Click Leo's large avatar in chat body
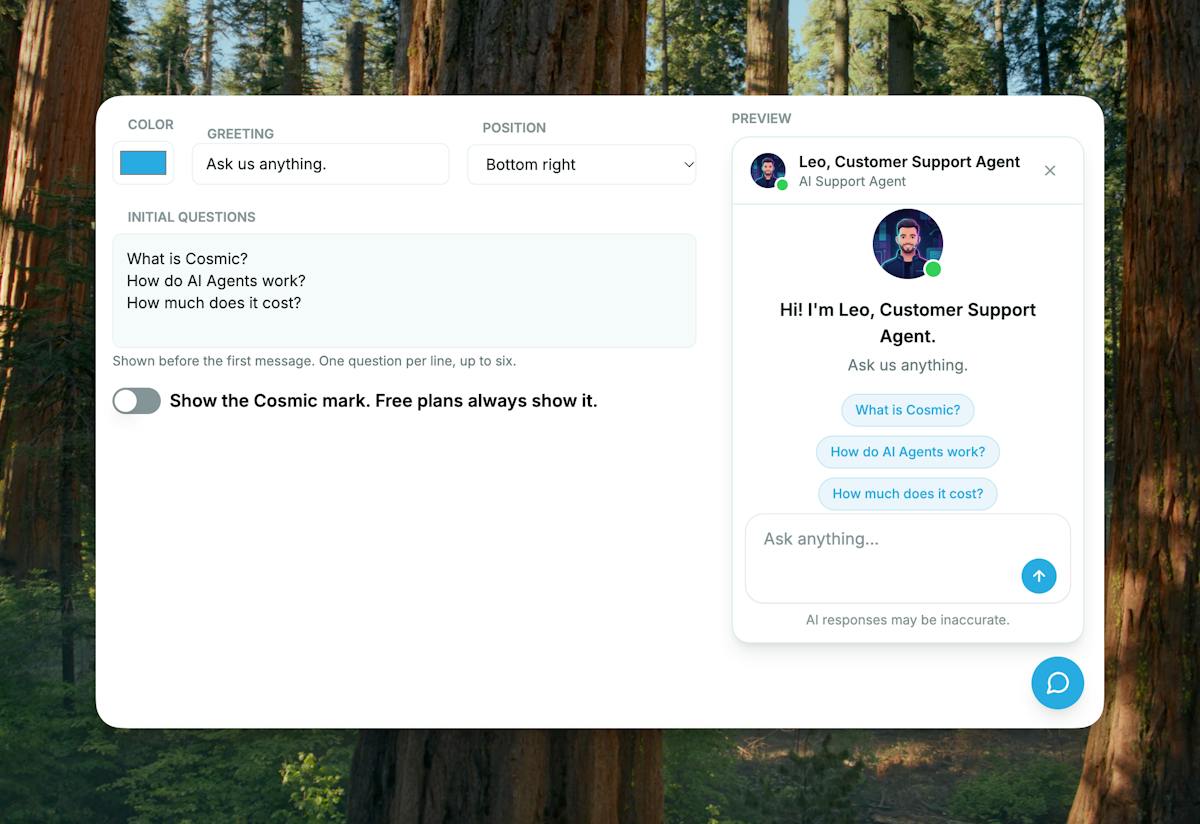Viewport: 1200px width, 824px height. 908,244
